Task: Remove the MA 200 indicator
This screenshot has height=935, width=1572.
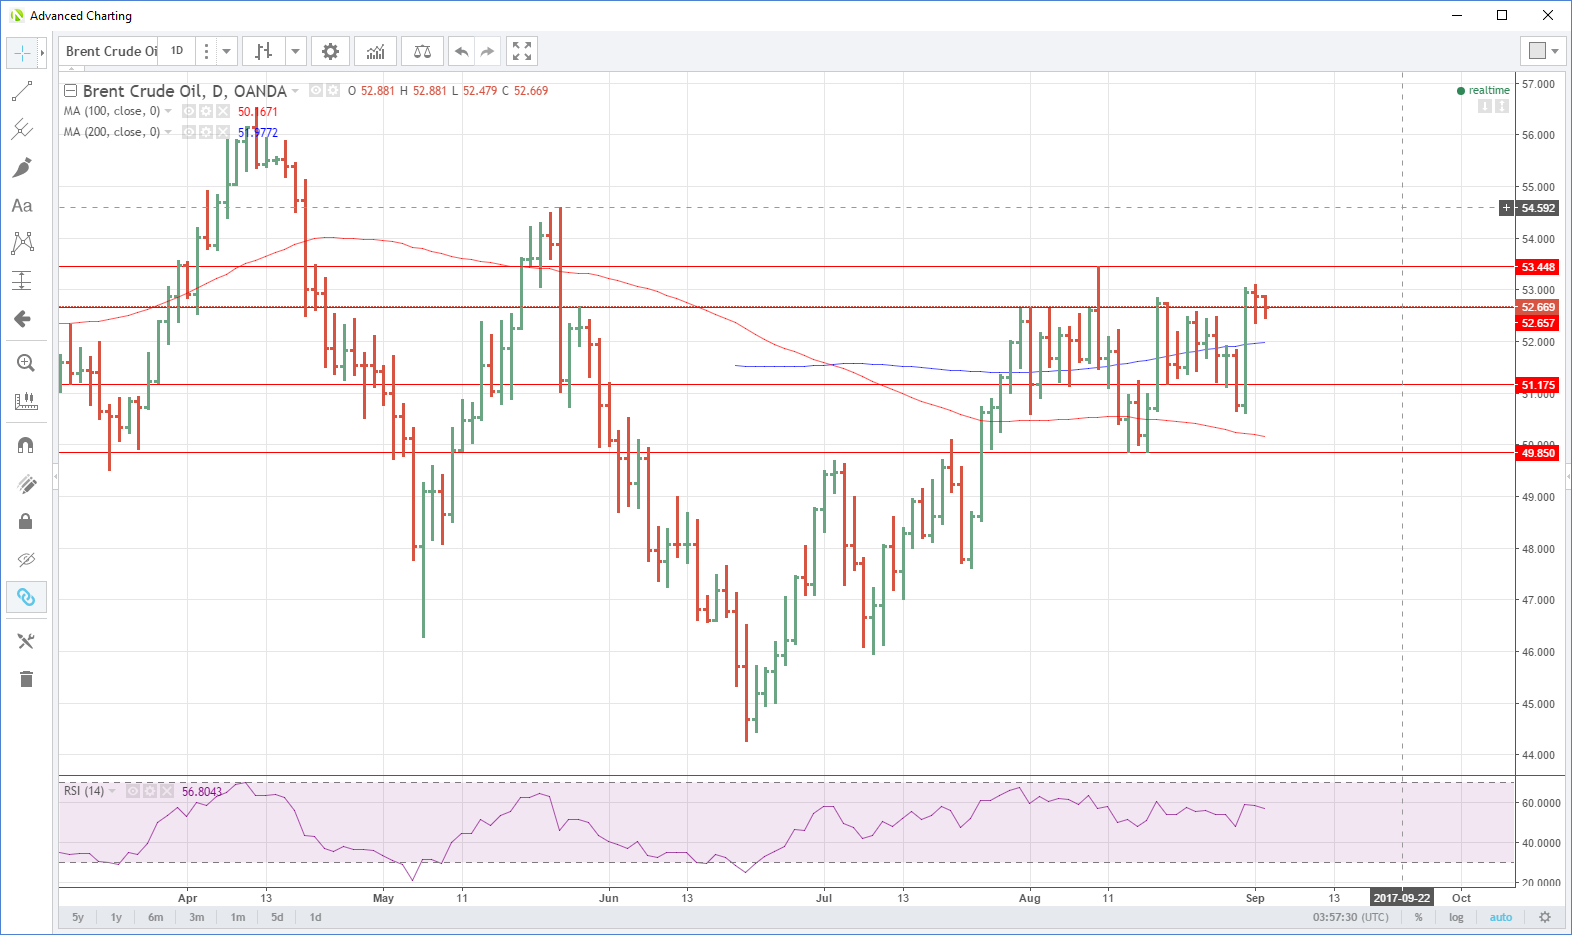Action: 223,132
